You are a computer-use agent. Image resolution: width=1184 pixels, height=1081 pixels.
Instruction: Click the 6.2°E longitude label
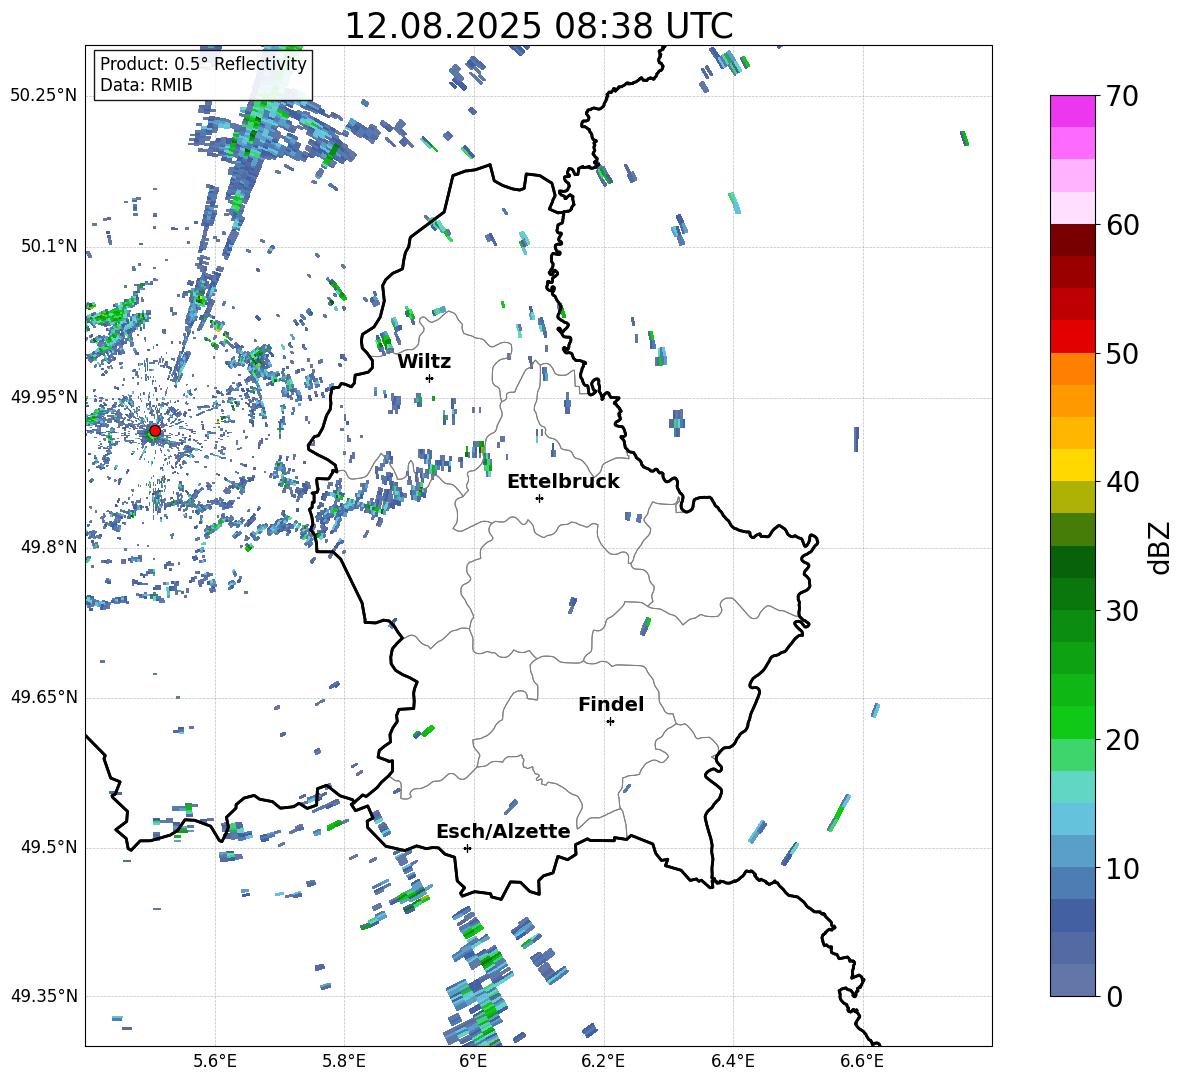tap(603, 1062)
